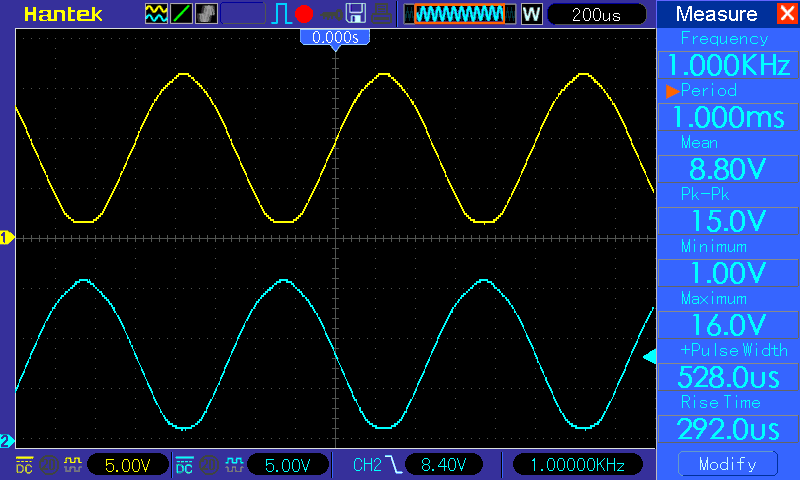The height and width of the screenshot is (480, 800).
Task: Select the yellow channel 1 ground marker
Action: tap(7, 238)
